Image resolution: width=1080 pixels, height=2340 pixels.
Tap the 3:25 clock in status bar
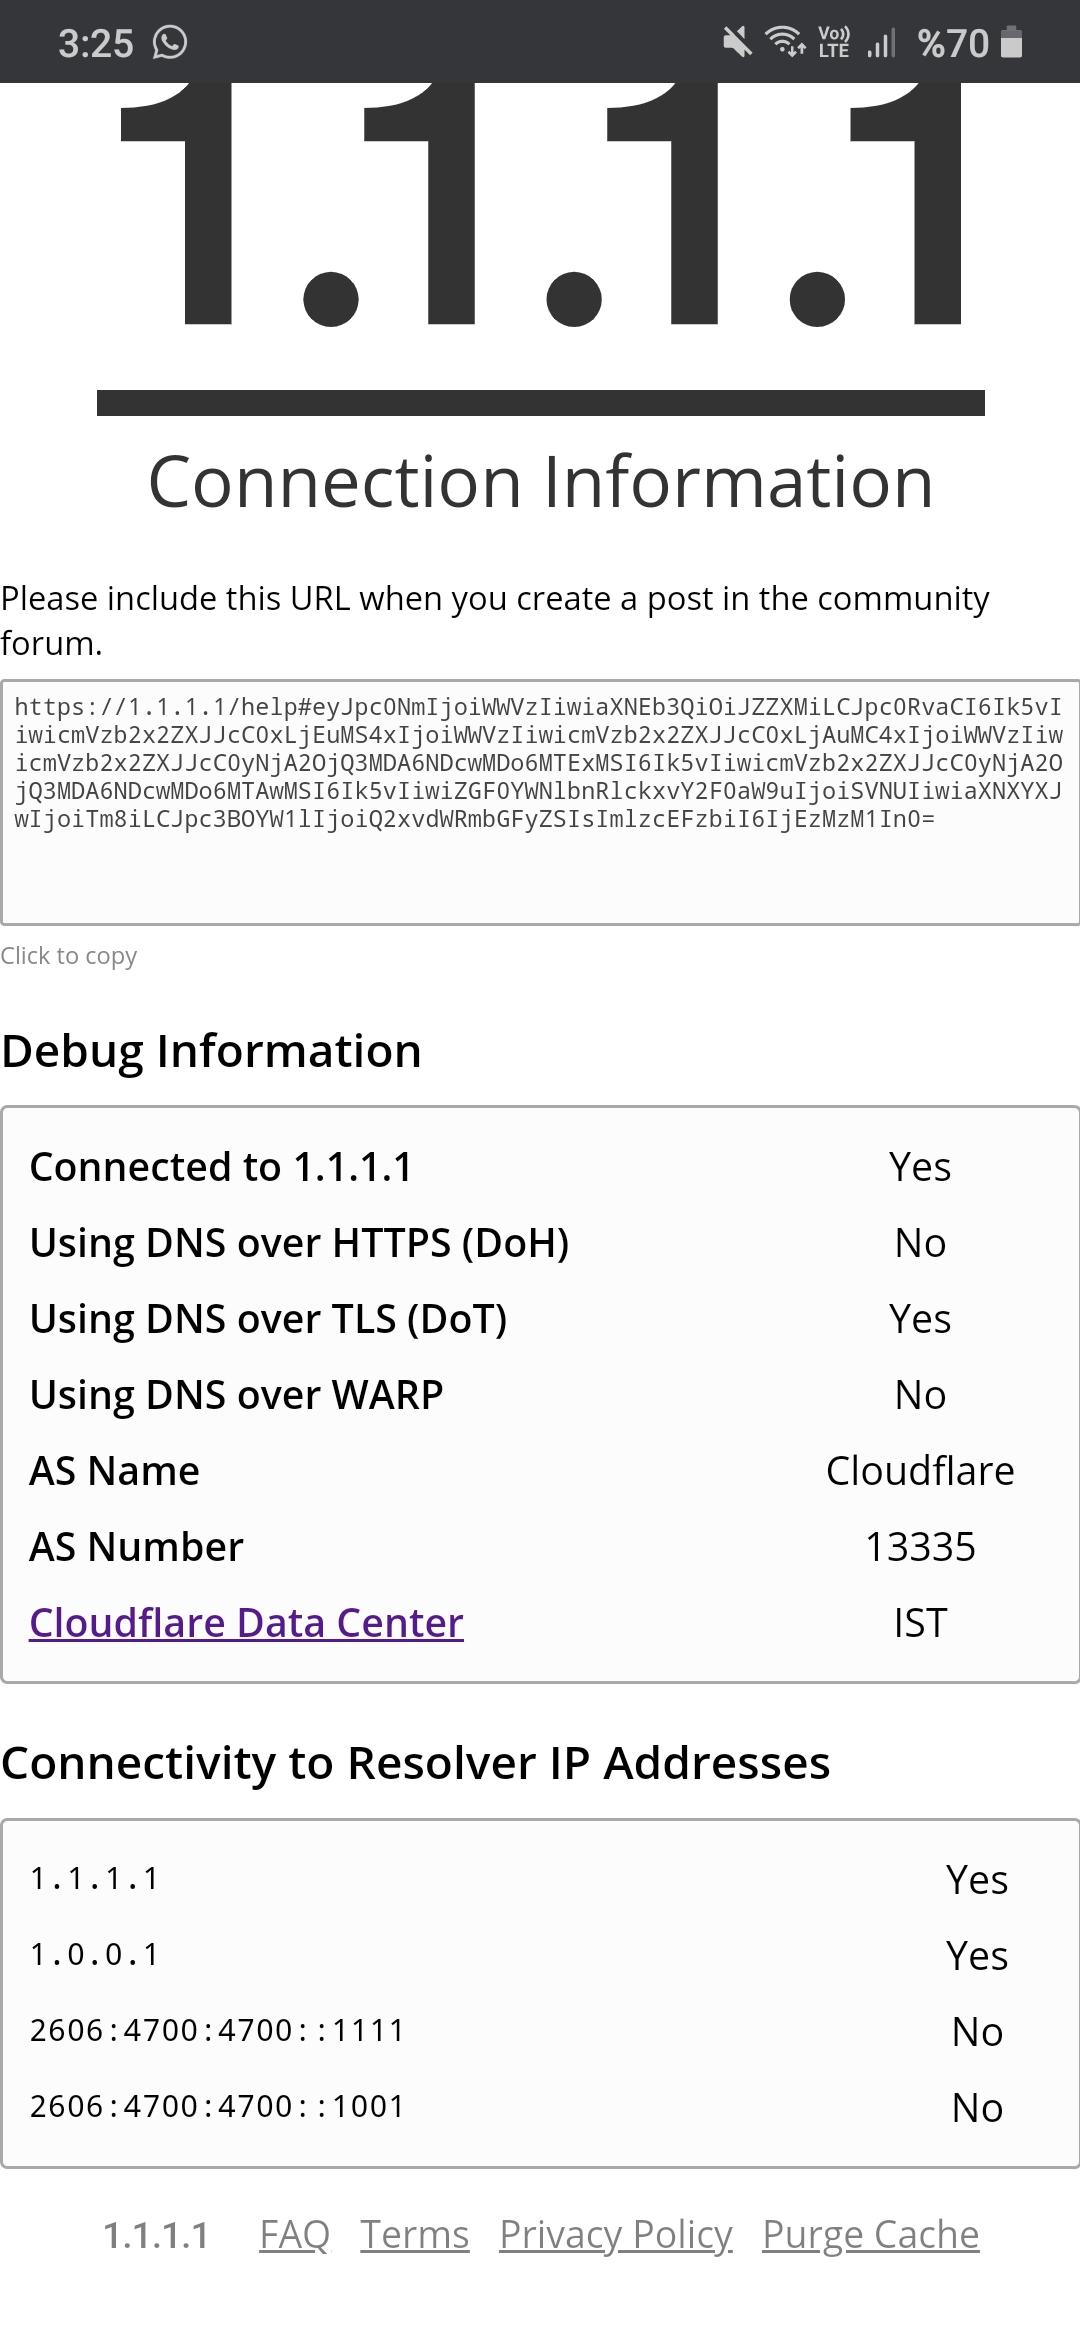click(x=96, y=43)
